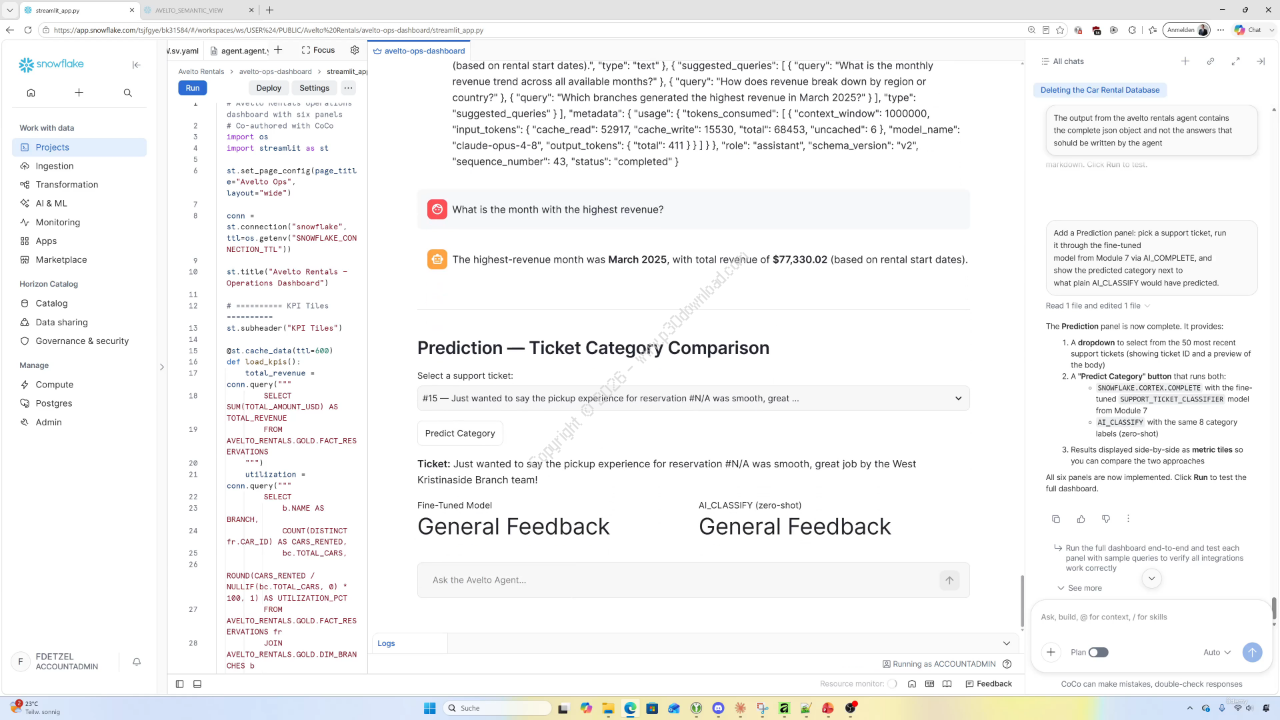Toggle Focus mode in the editor

tap(316, 50)
